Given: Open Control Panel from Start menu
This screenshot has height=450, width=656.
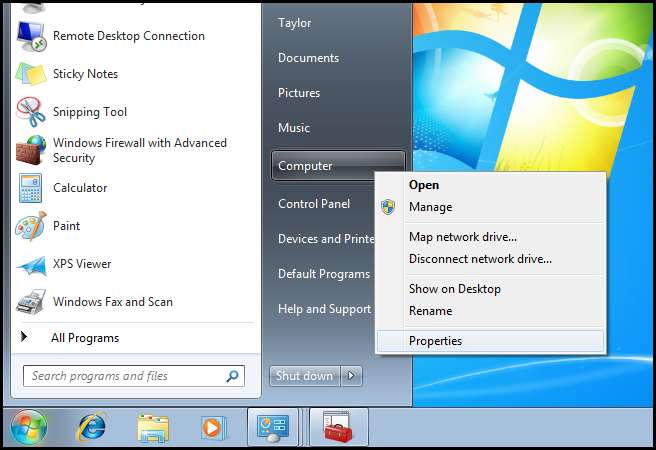Looking at the screenshot, I should pyautogui.click(x=314, y=204).
